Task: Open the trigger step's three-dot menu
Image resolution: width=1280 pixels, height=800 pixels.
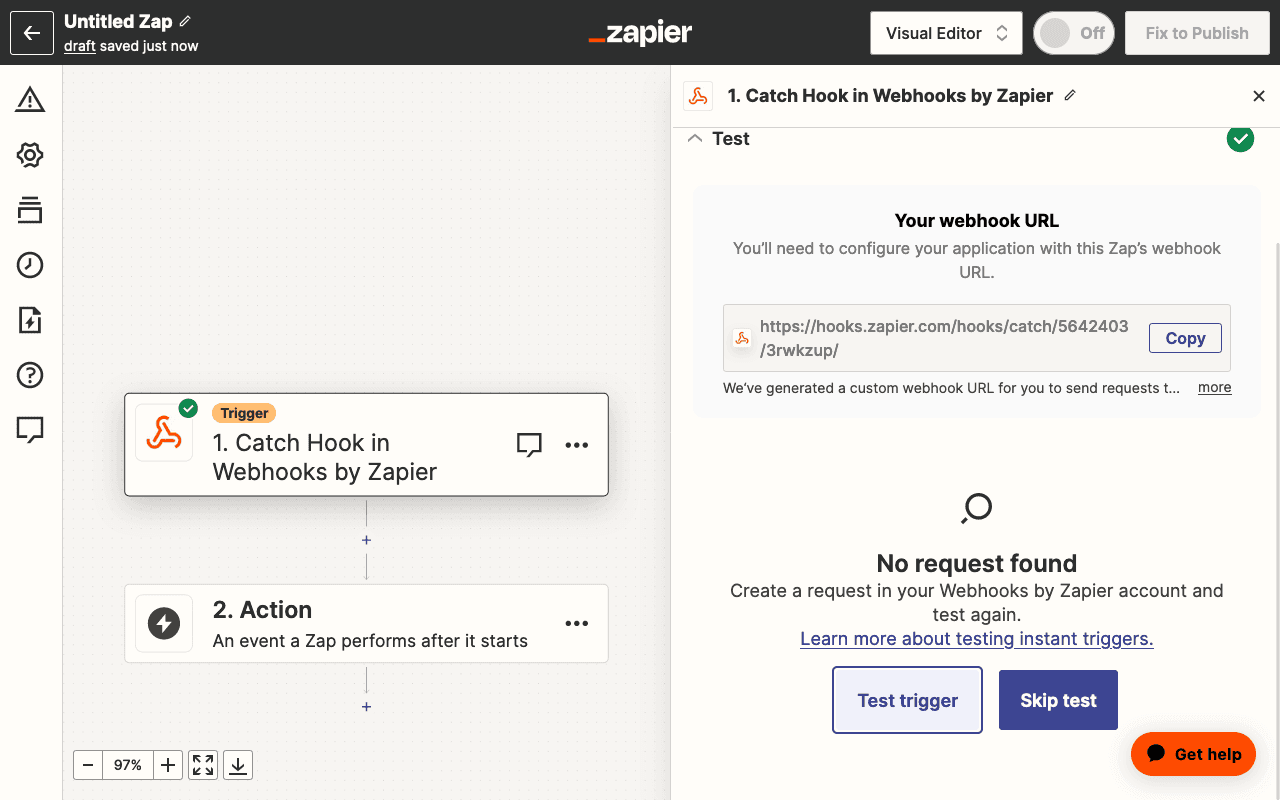Action: (577, 445)
